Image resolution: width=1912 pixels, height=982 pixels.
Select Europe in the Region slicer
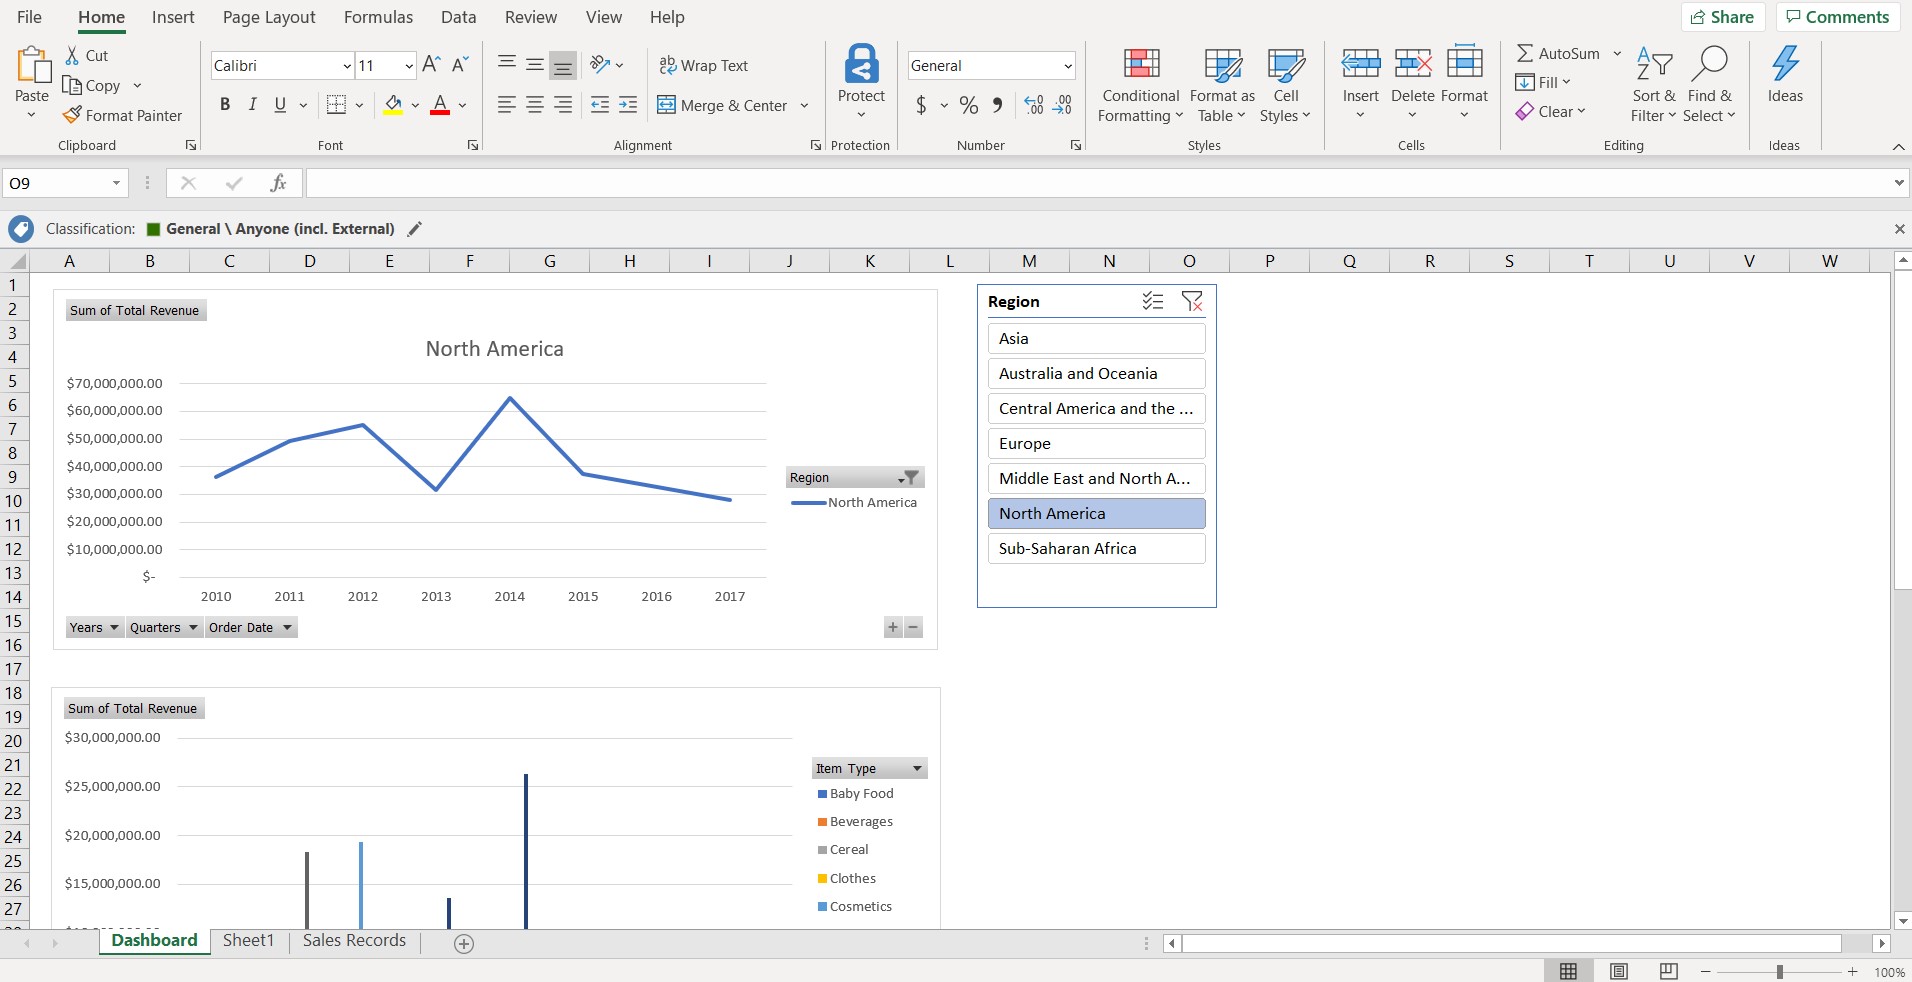(1096, 443)
